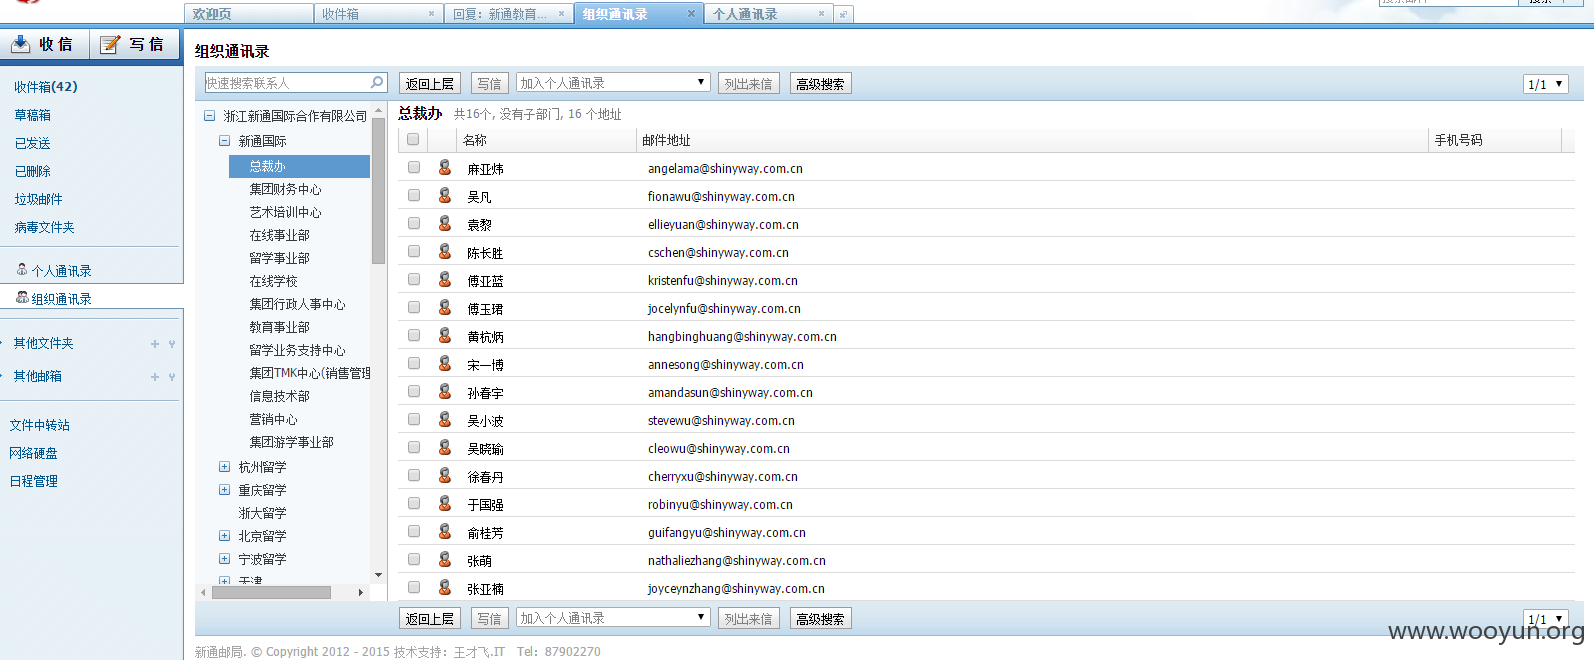Click the contact icon for 宋一博
Screen dimensions: 1594x660
pyautogui.click(x=445, y=364)
